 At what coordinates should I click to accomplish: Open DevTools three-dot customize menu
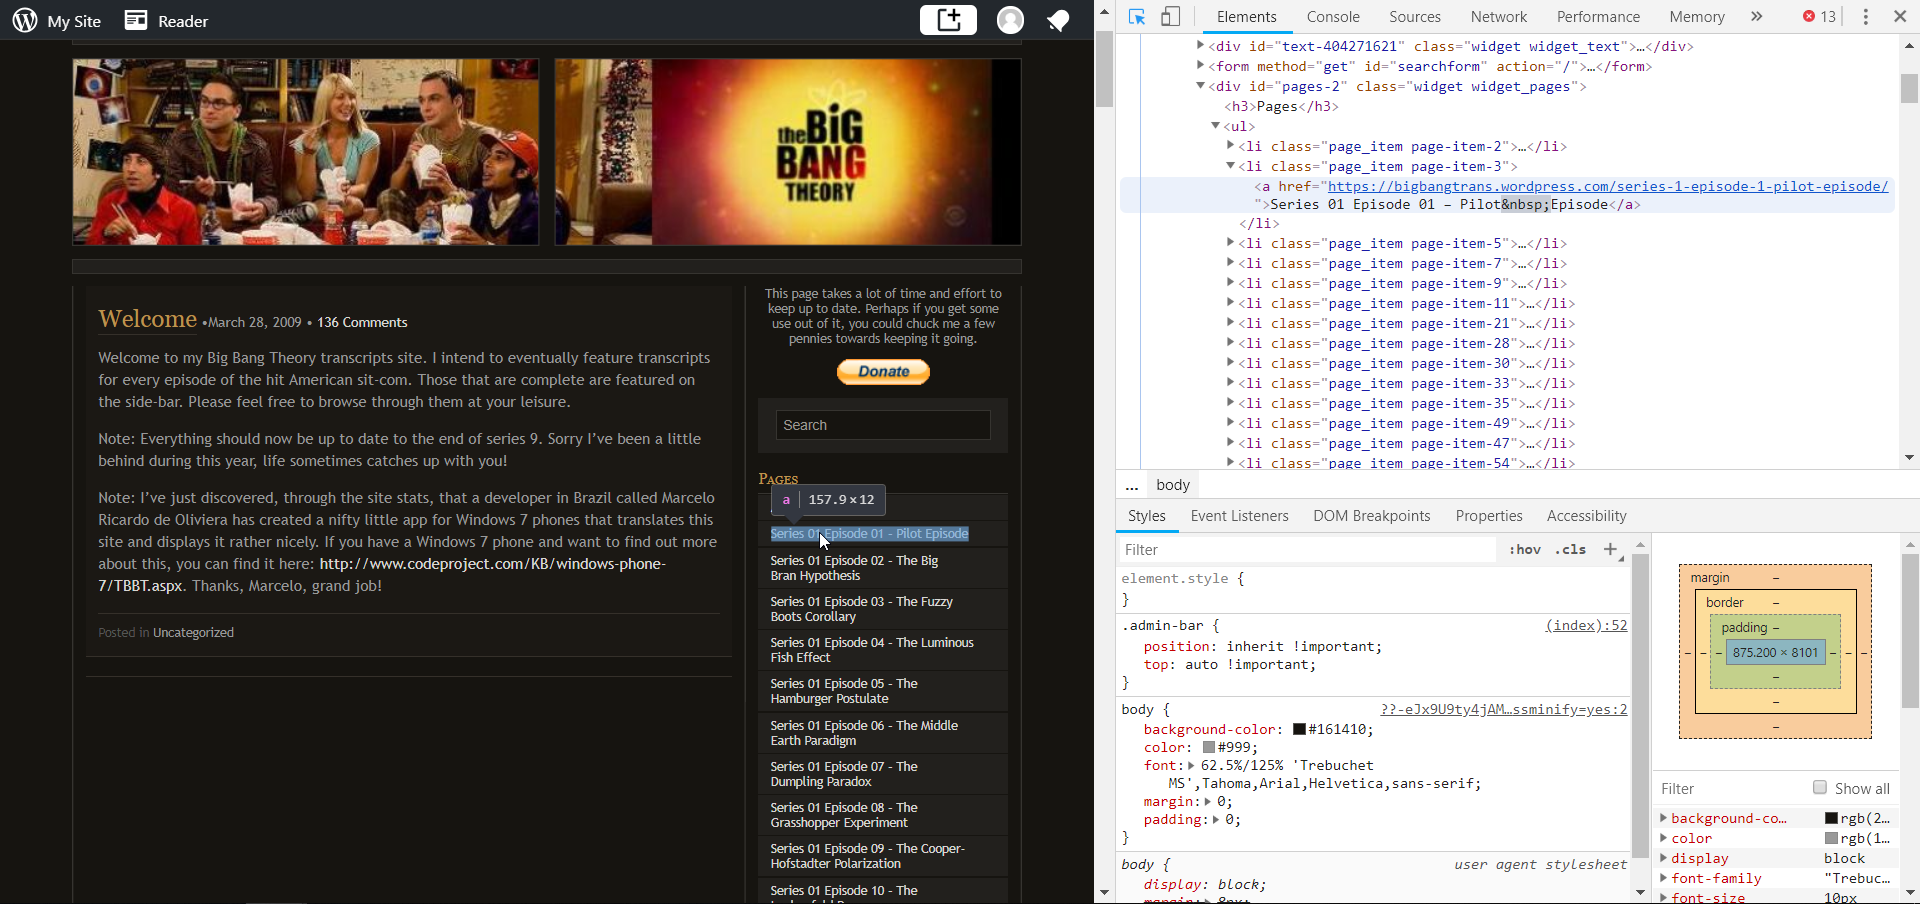click(x=1865, y=17)
